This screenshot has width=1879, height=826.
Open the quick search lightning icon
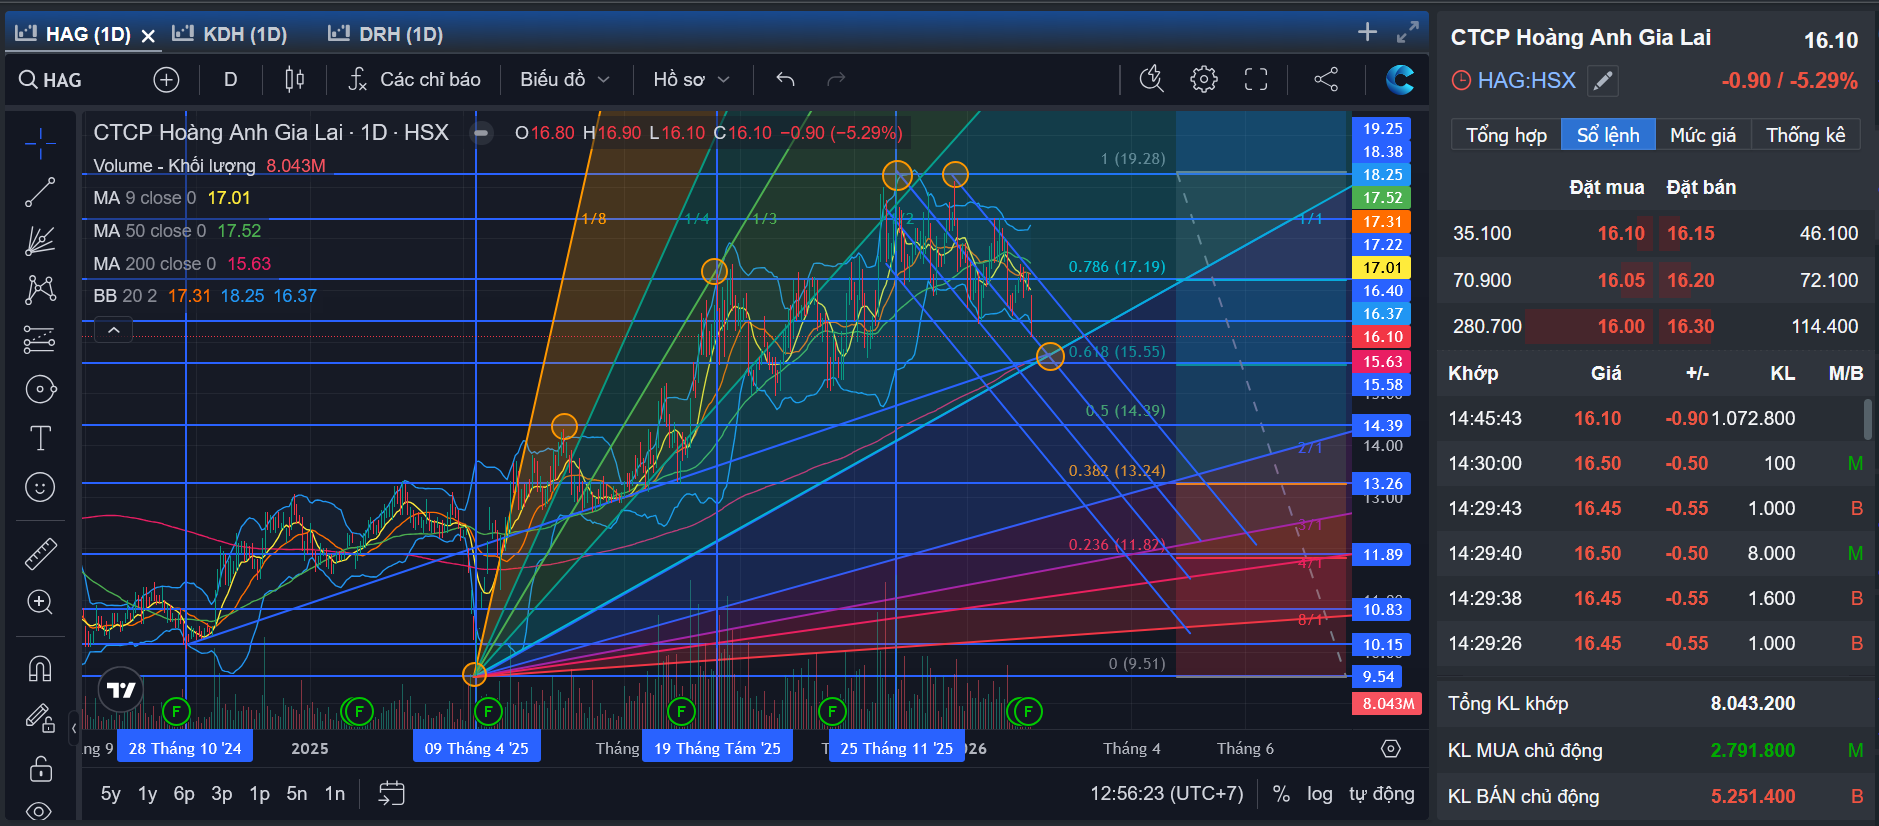tap(1152, 79)
